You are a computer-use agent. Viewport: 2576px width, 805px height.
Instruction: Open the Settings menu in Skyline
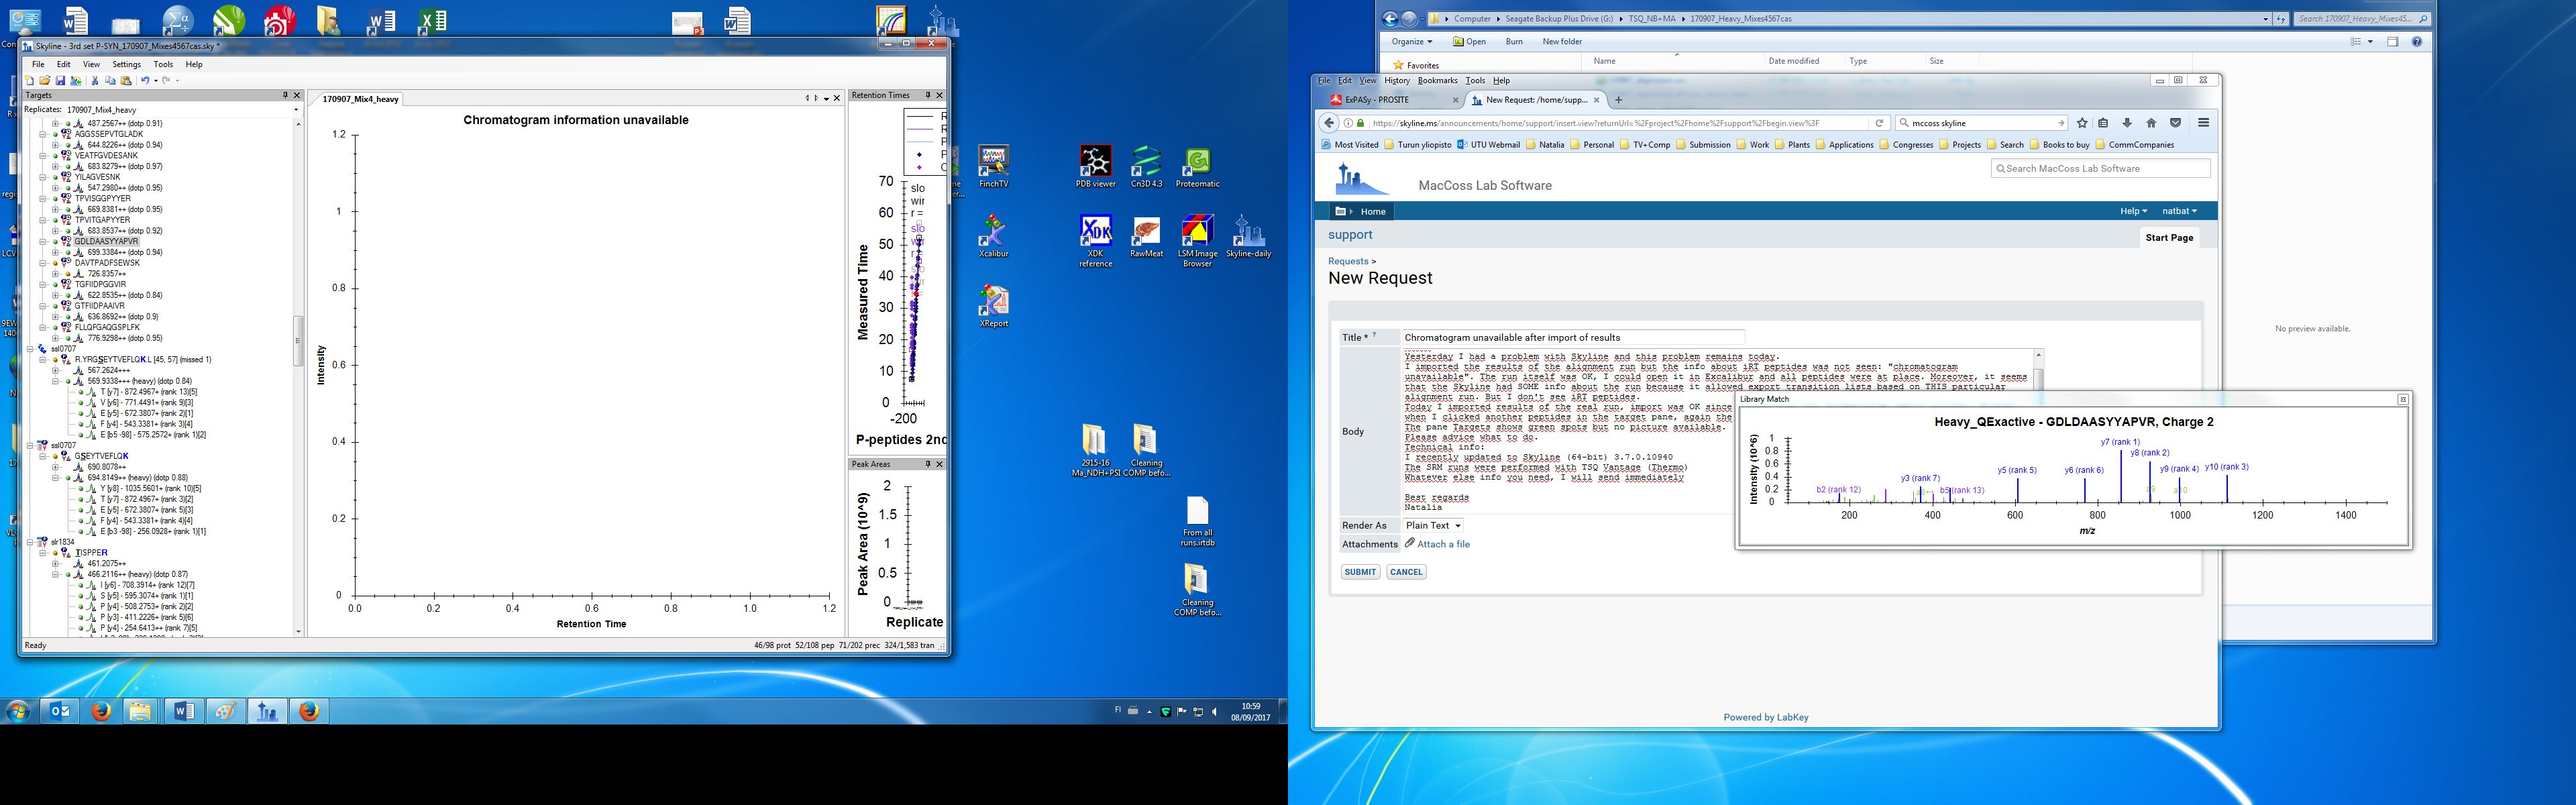(x=126, y=64)
